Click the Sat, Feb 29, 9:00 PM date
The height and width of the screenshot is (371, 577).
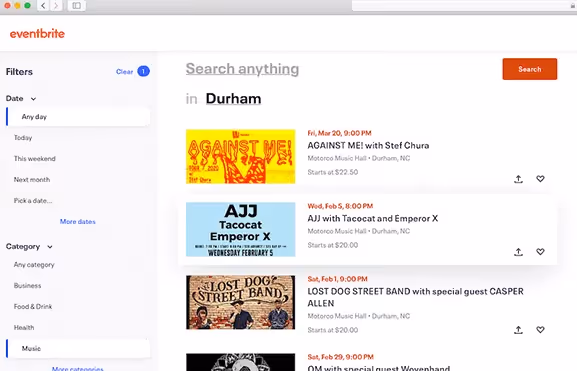pyautogui.click(x=340, y=357)
